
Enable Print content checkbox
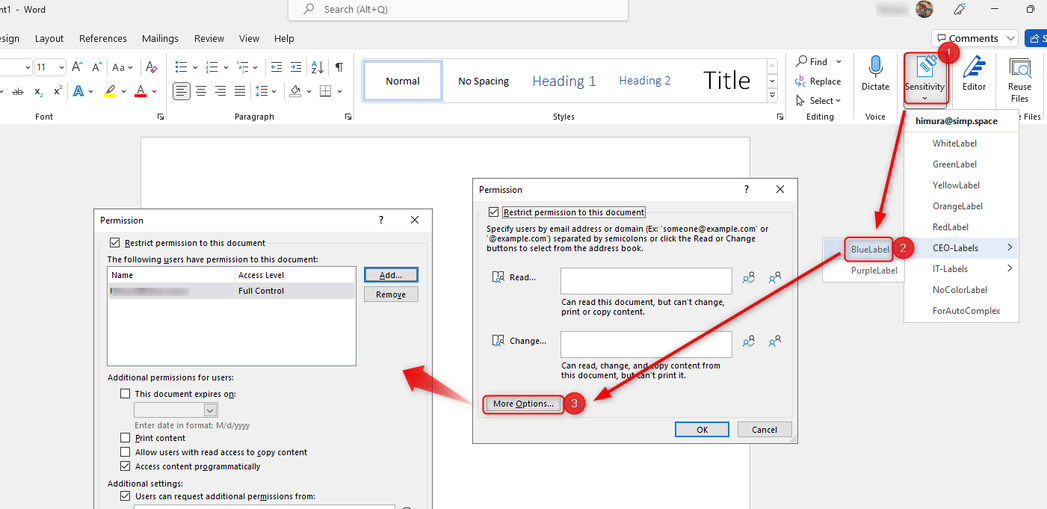point(125,438)
